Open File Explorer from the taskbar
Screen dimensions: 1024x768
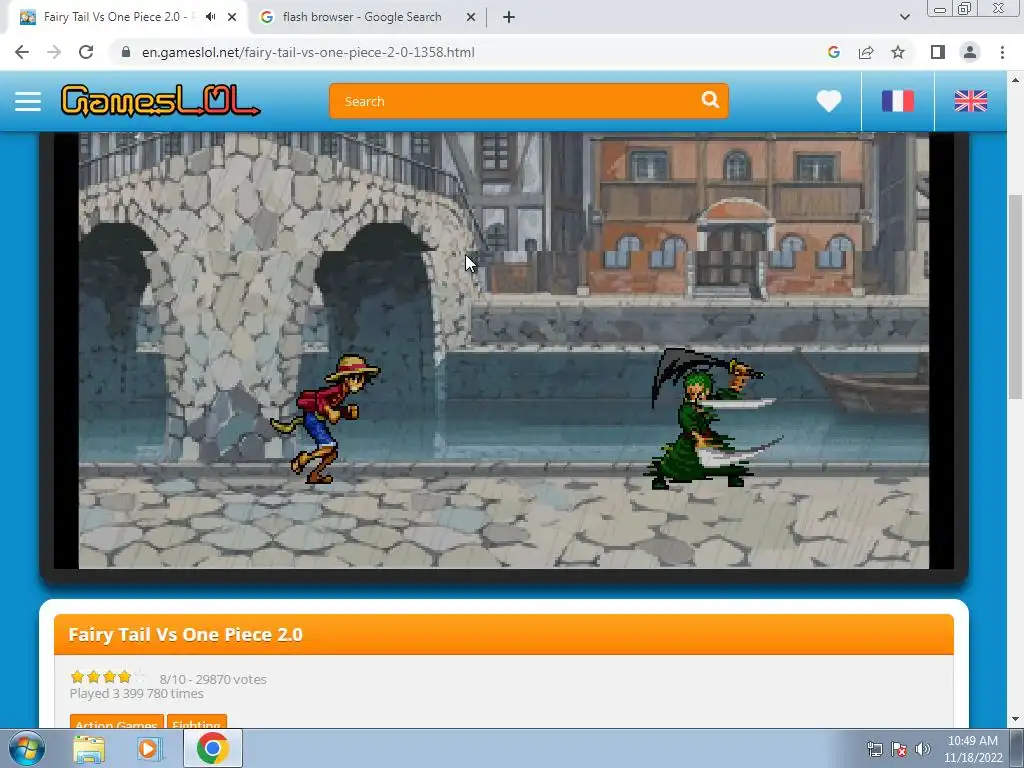89,749
